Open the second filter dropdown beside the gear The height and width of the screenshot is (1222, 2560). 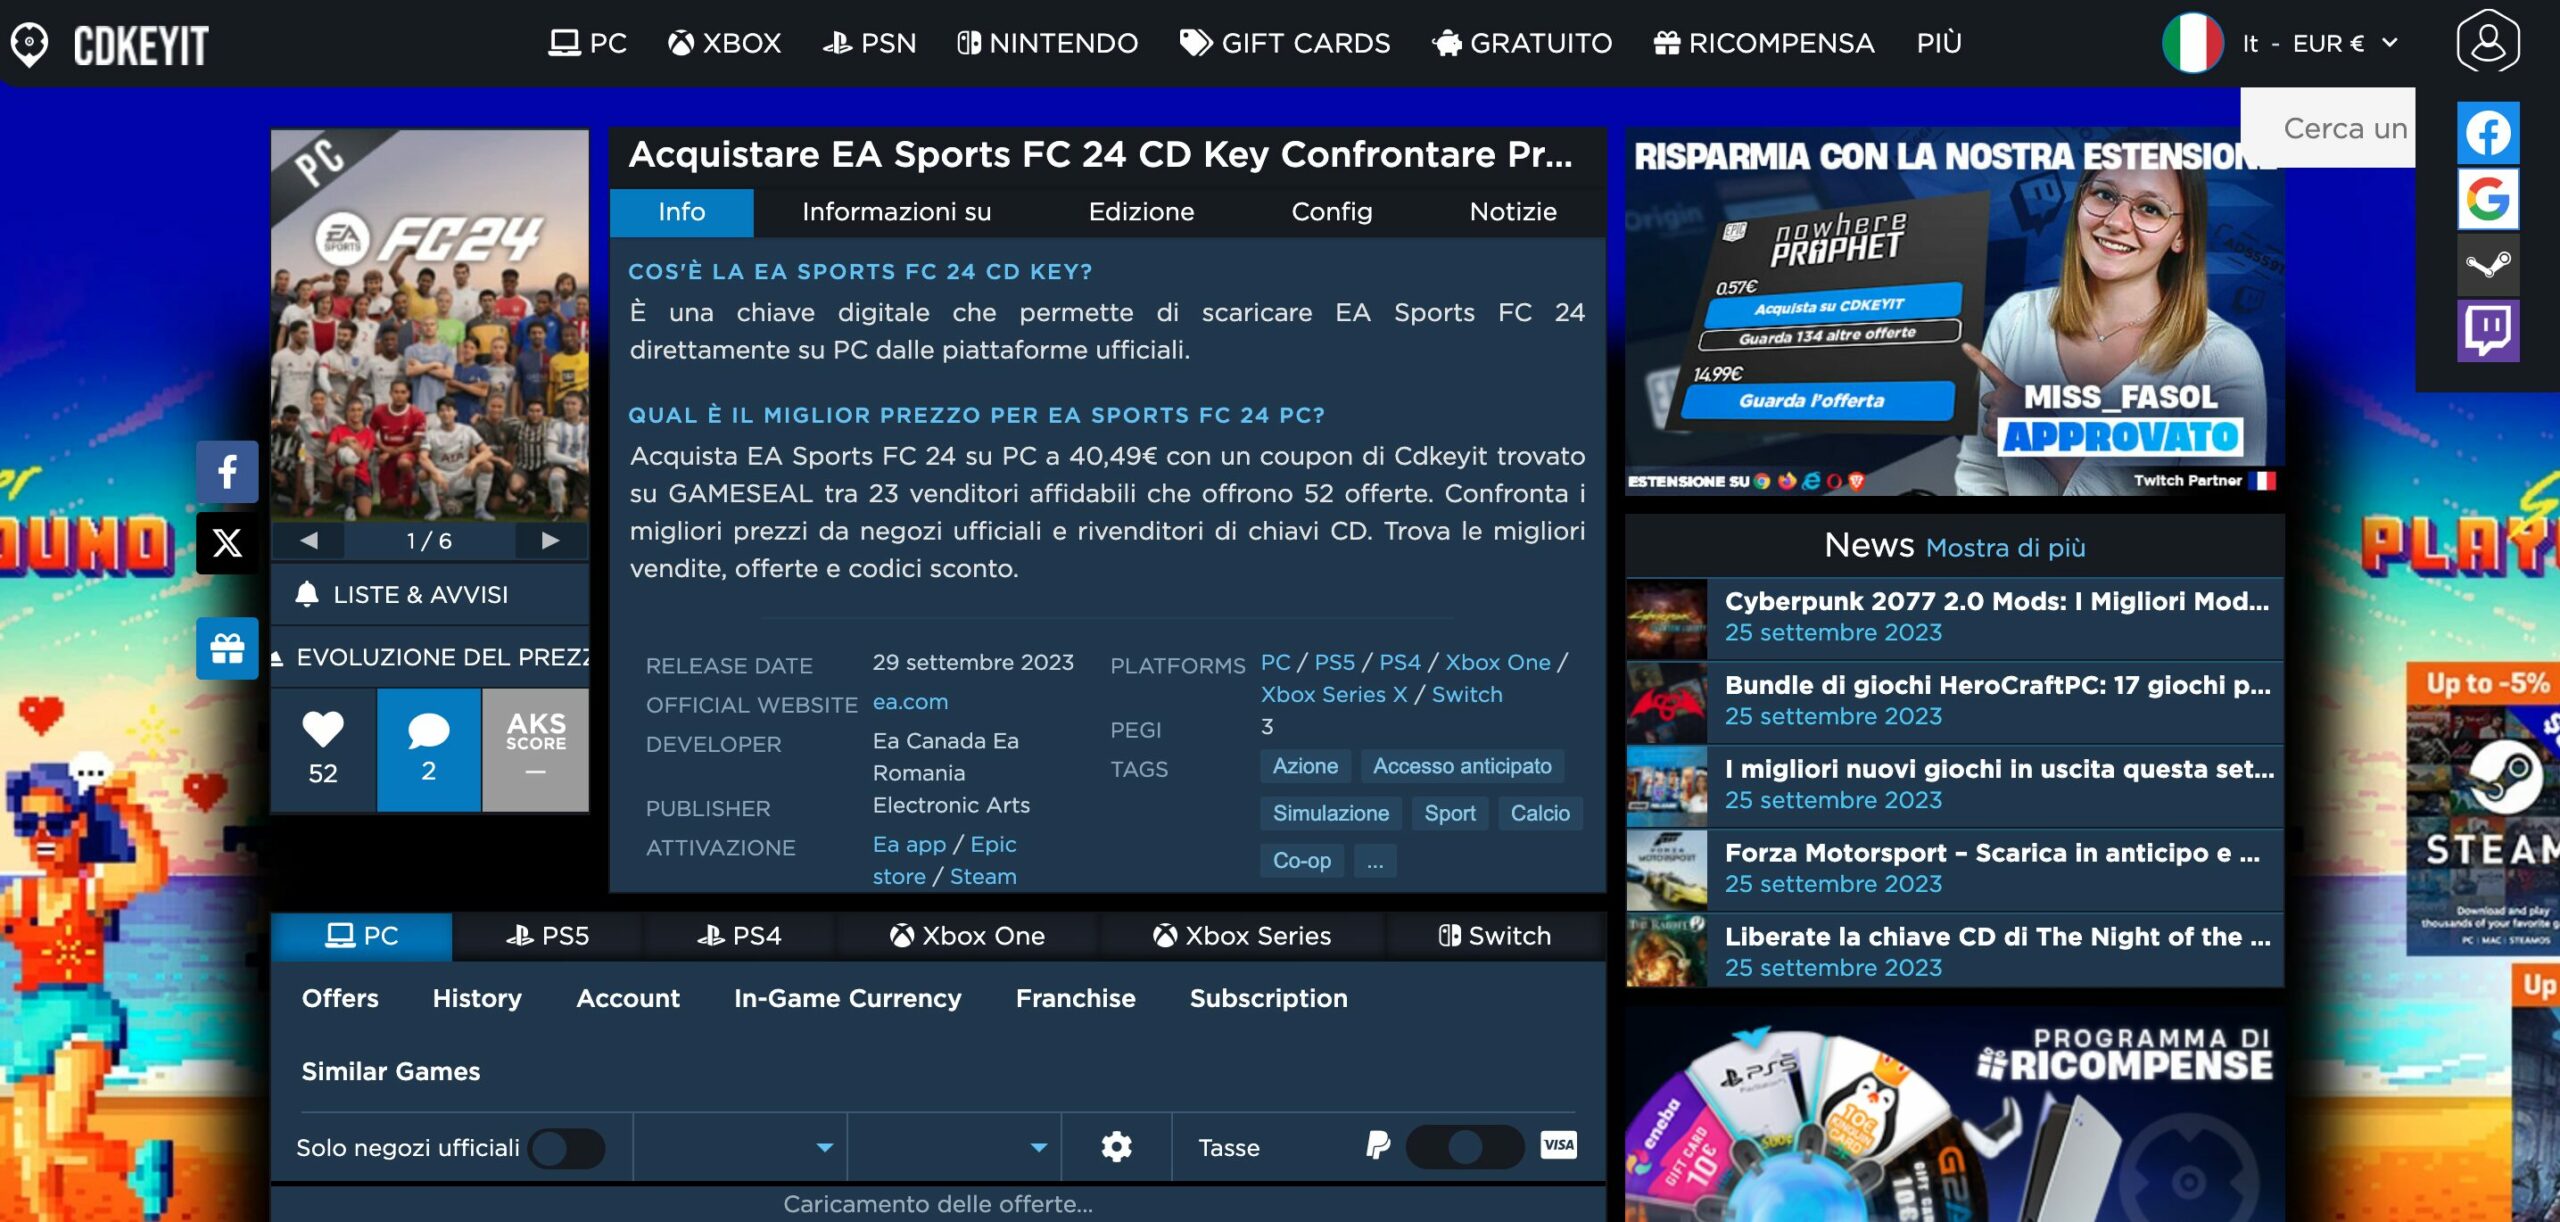point(954,1147)
